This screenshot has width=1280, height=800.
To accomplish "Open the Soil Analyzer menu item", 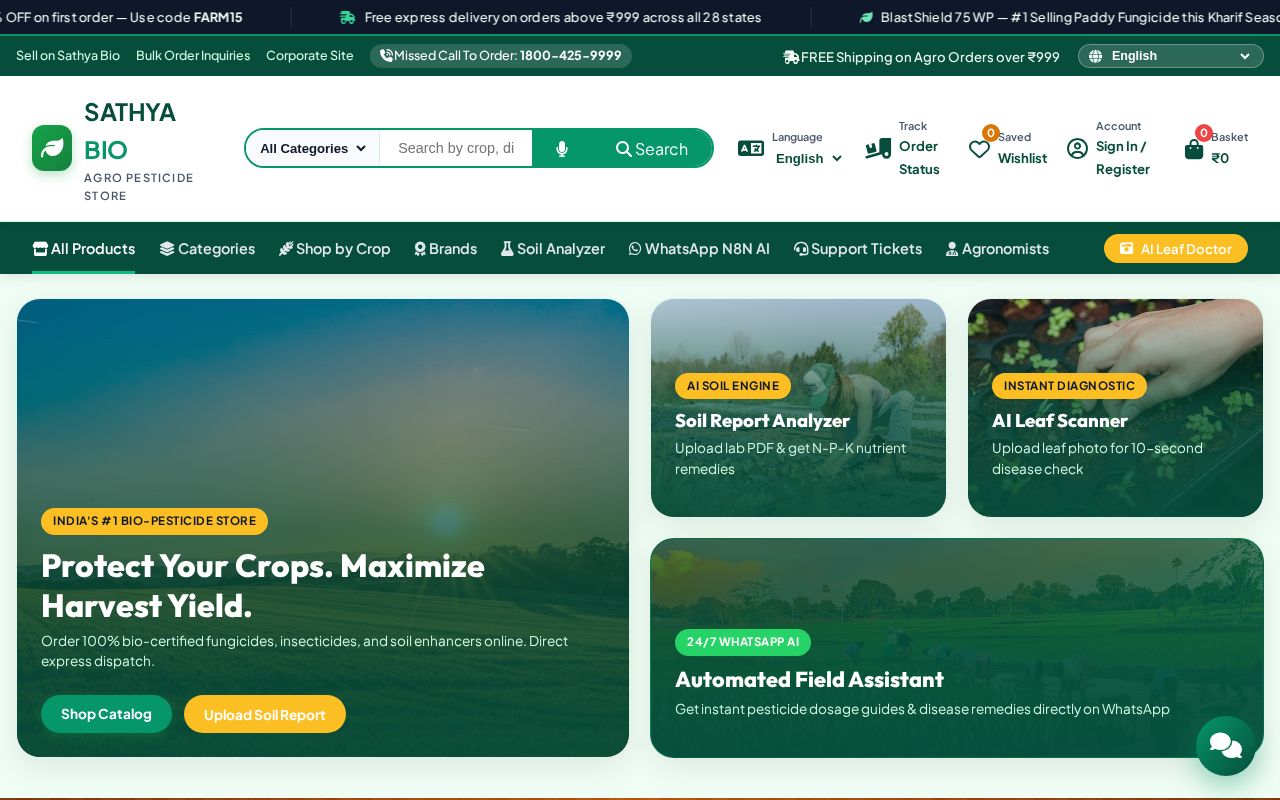I will click(x=553, y=248).
